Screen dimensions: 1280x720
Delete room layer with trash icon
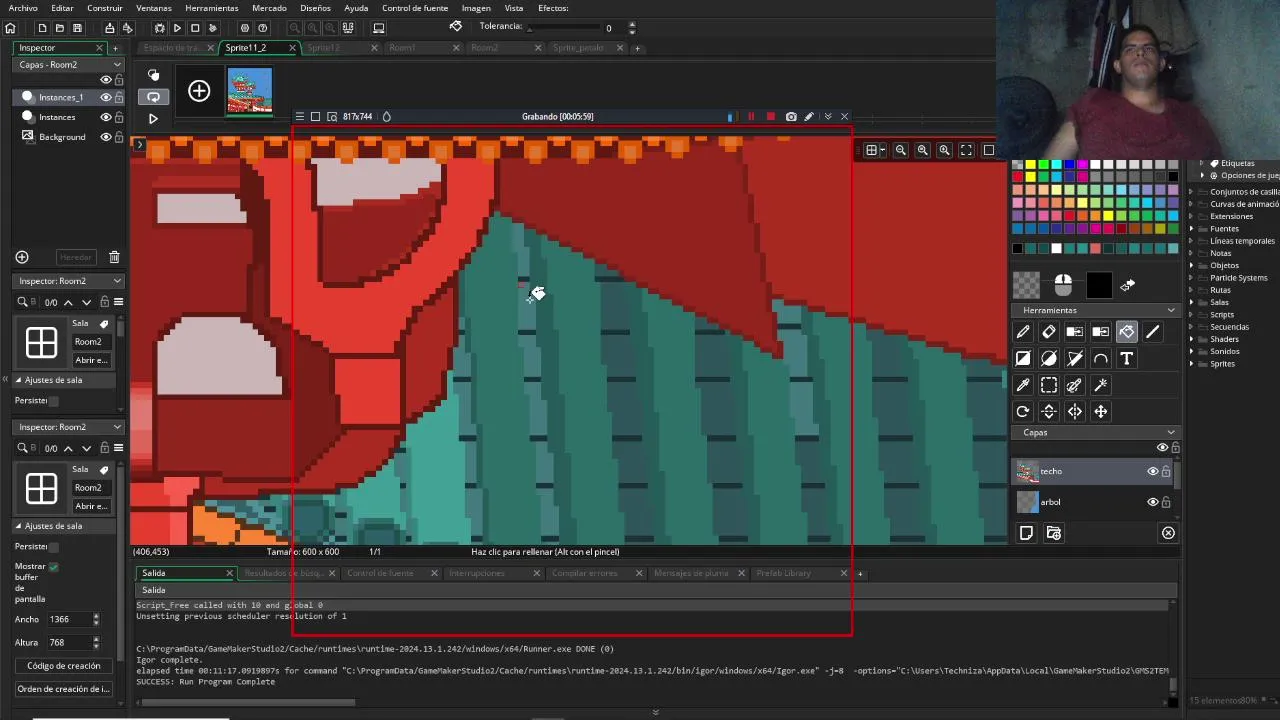click(x=114, y=257)
